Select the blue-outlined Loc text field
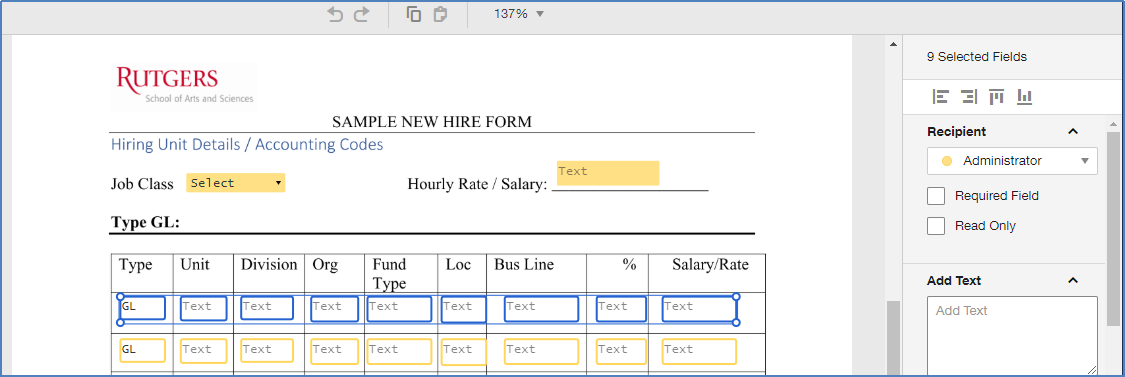Viewport: 1125px width, 377px height. [463, 308]
